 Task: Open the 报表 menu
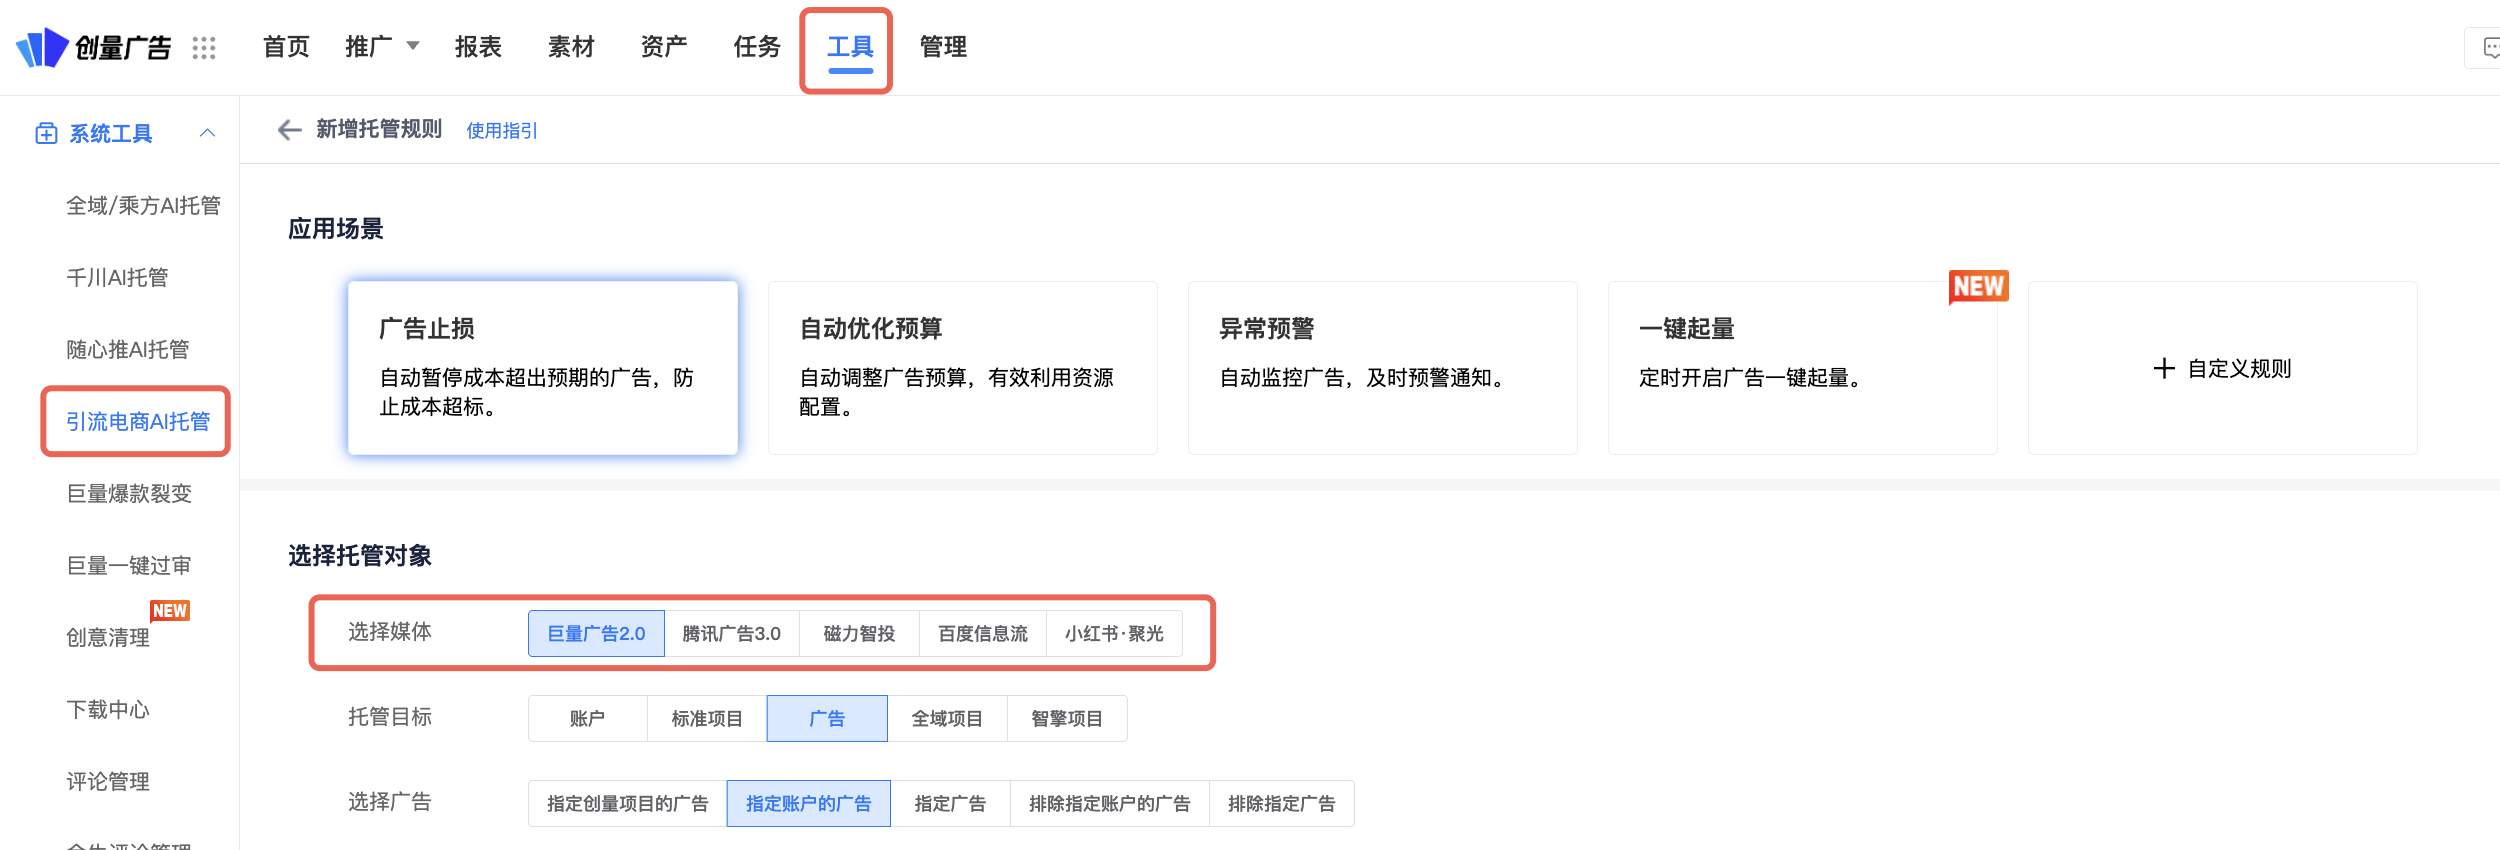(478, 47)
